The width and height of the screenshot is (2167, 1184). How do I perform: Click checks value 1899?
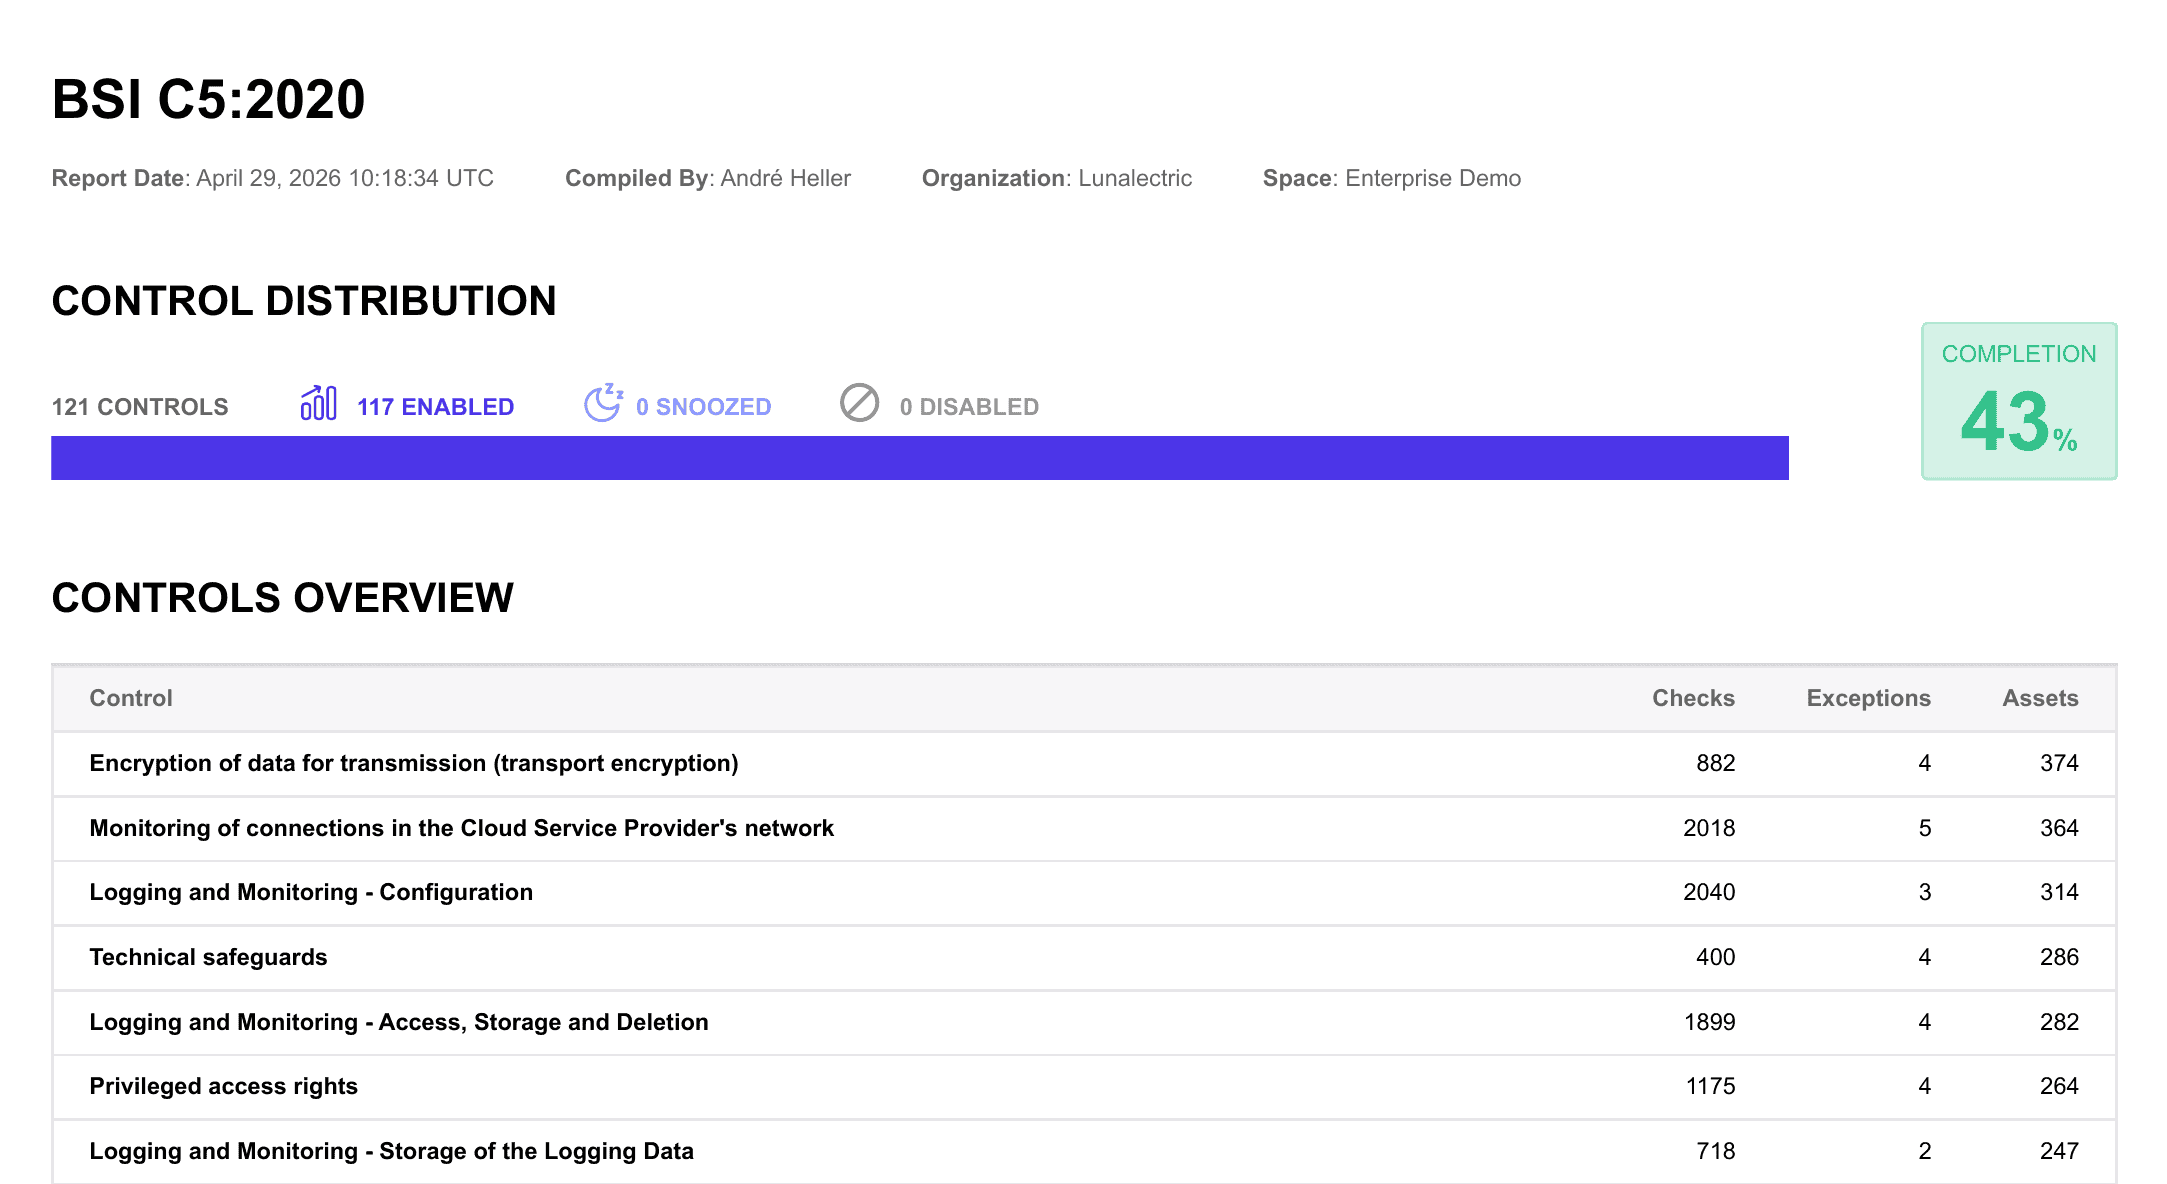[x=1709, y=1022]
